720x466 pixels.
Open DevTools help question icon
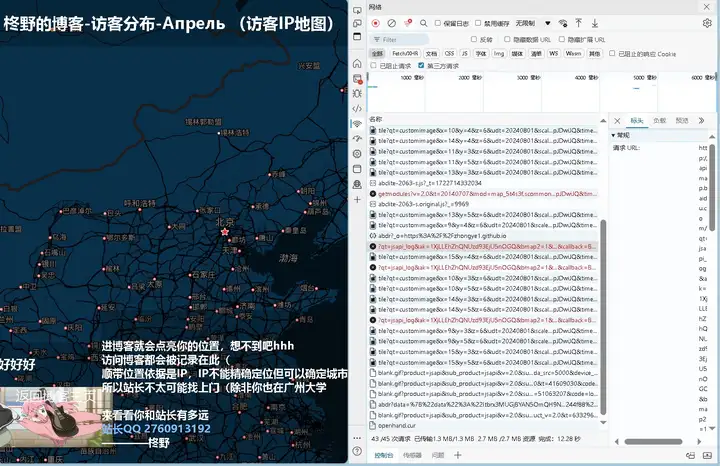pos(357,451)
